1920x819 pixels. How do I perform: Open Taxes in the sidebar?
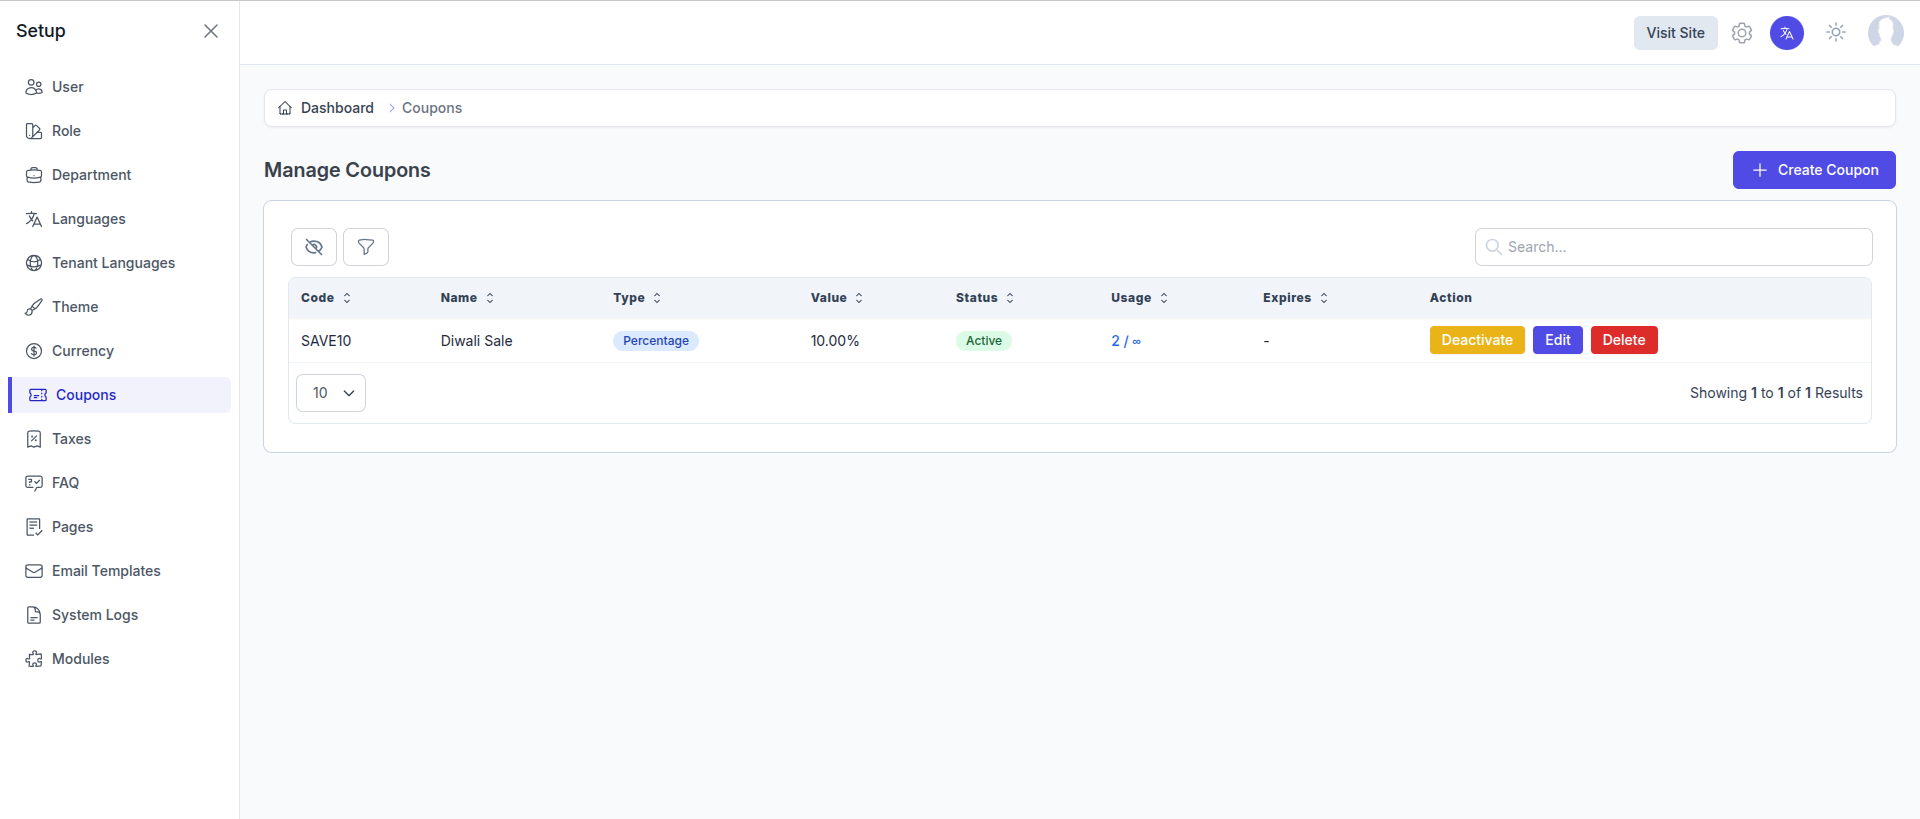71,439
